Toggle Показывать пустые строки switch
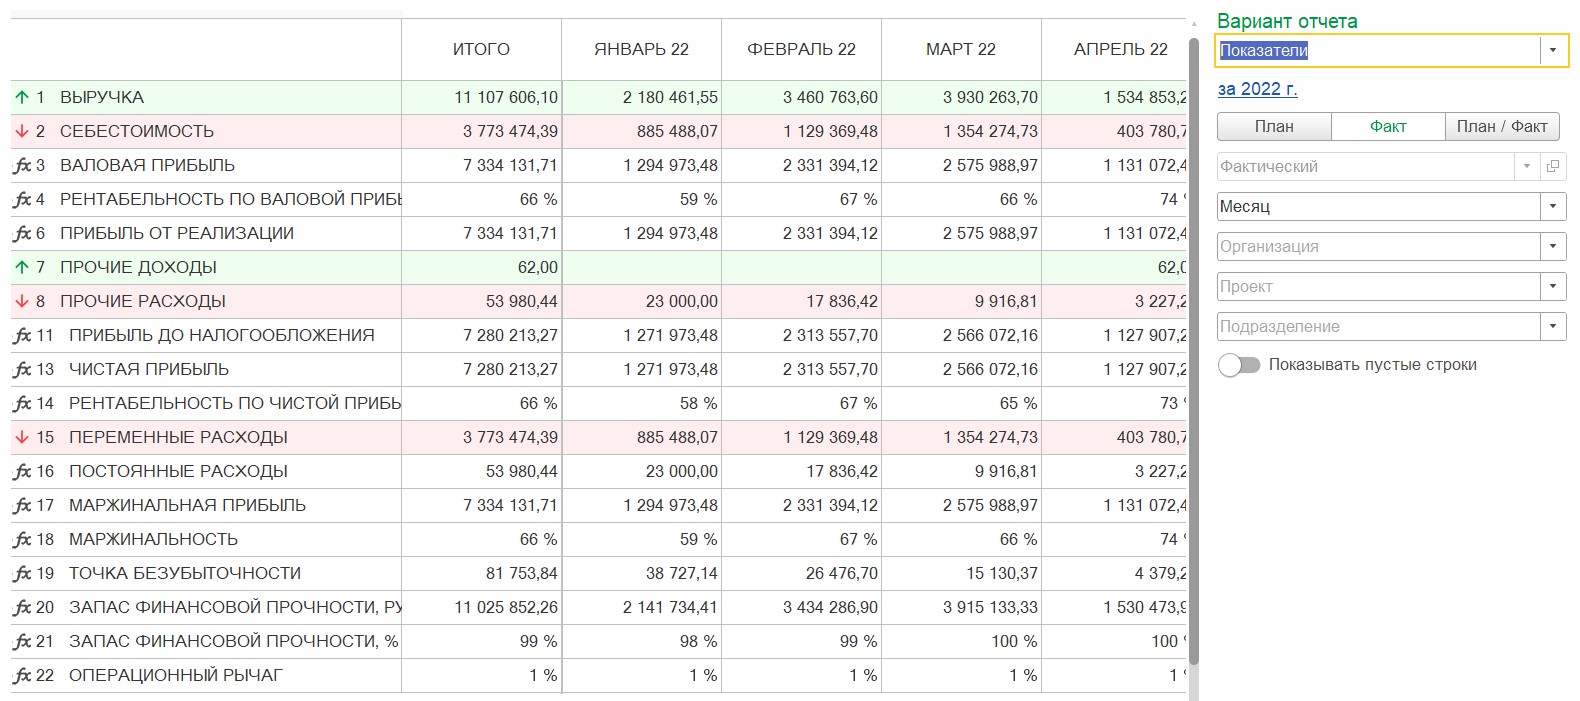Viewport: 1580px width, 701px height. [x=1239, y=365]
